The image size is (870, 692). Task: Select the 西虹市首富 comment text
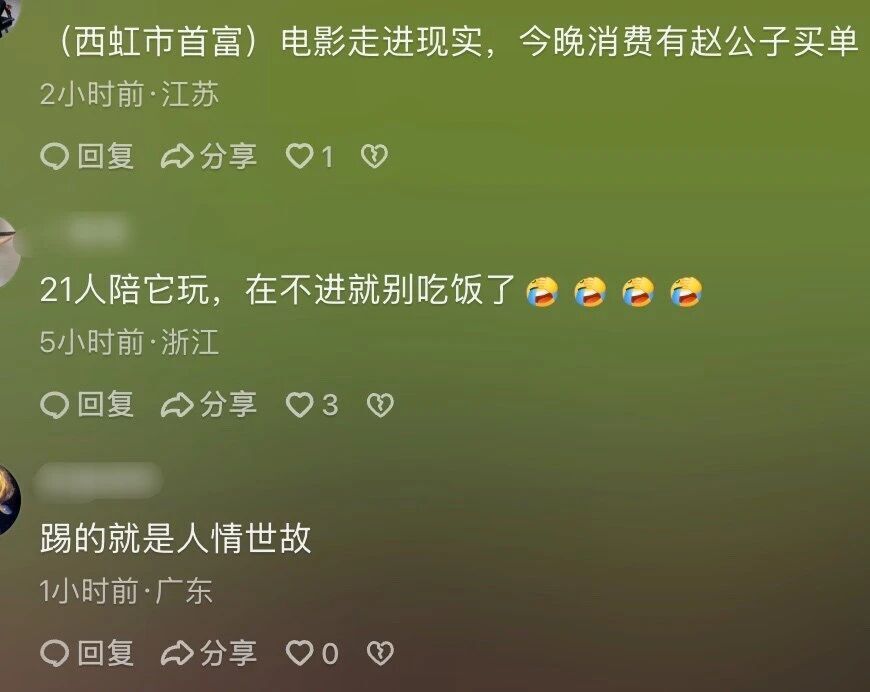(x=457, y=42)
